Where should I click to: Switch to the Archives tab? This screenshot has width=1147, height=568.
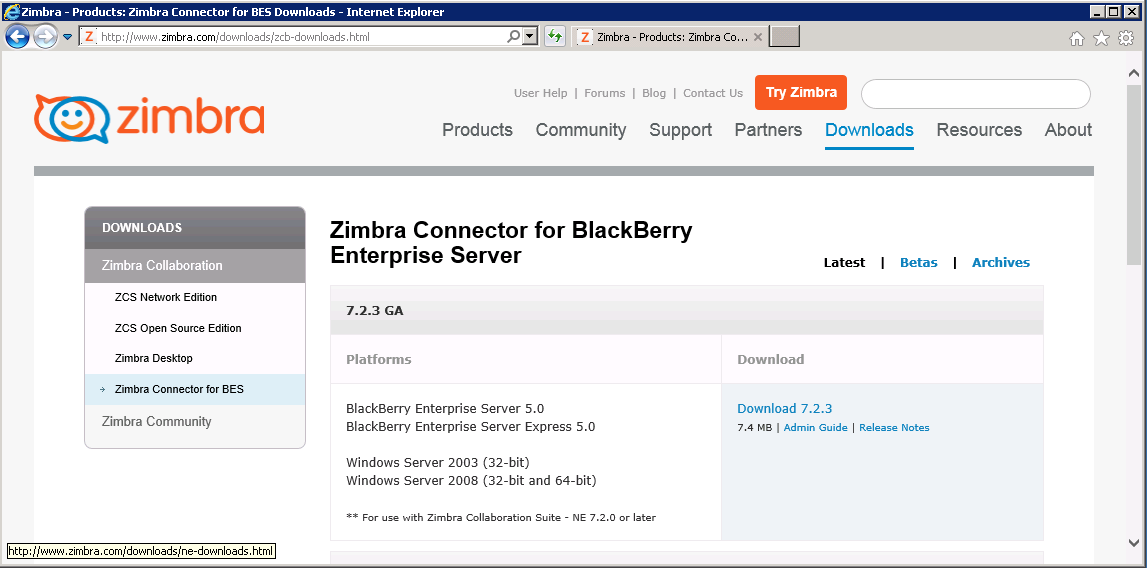coord(1001,263)
